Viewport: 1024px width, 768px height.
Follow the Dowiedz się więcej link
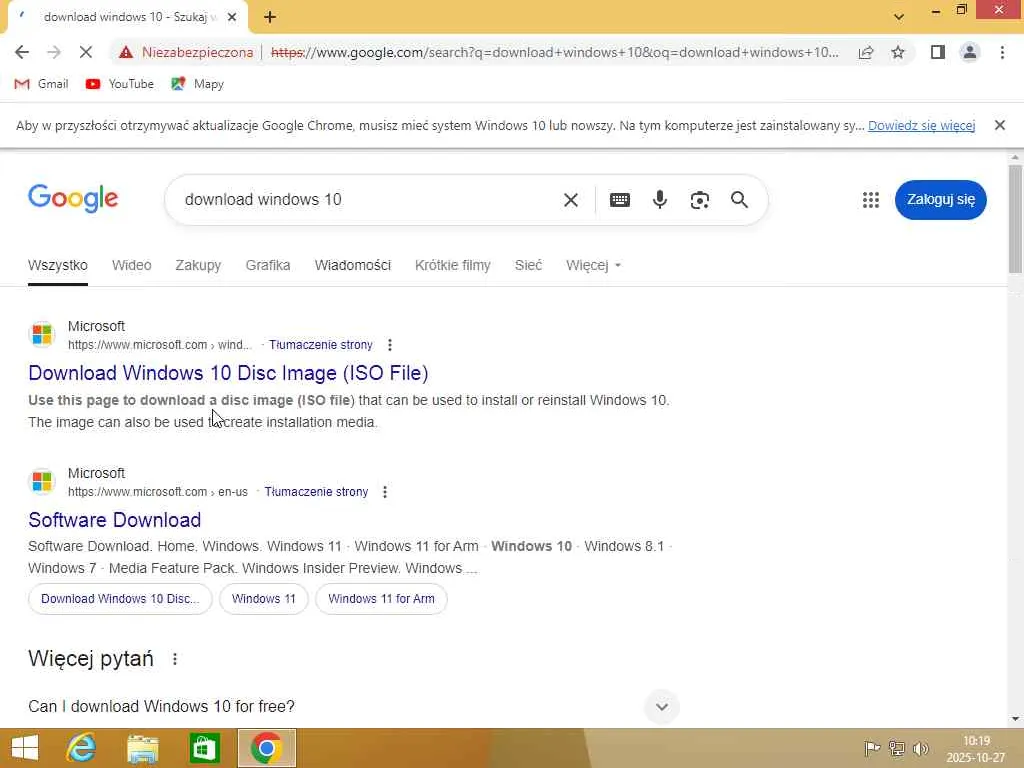click(x=921, y=125)
